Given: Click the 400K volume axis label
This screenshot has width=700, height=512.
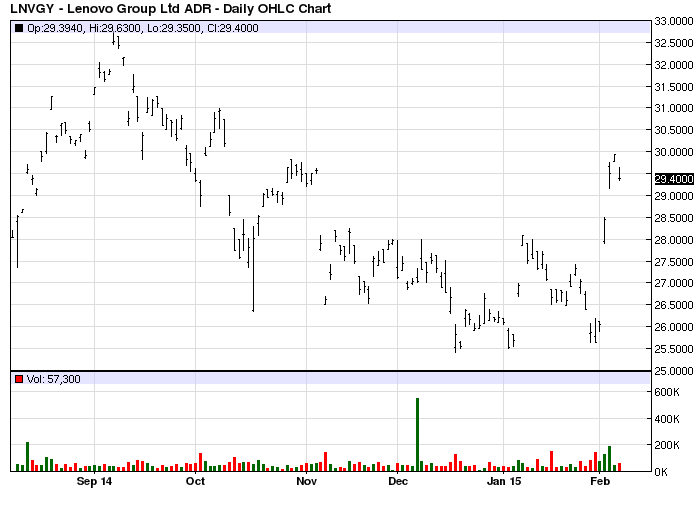Looking at the screenshot, I should [x=668, y=419].
